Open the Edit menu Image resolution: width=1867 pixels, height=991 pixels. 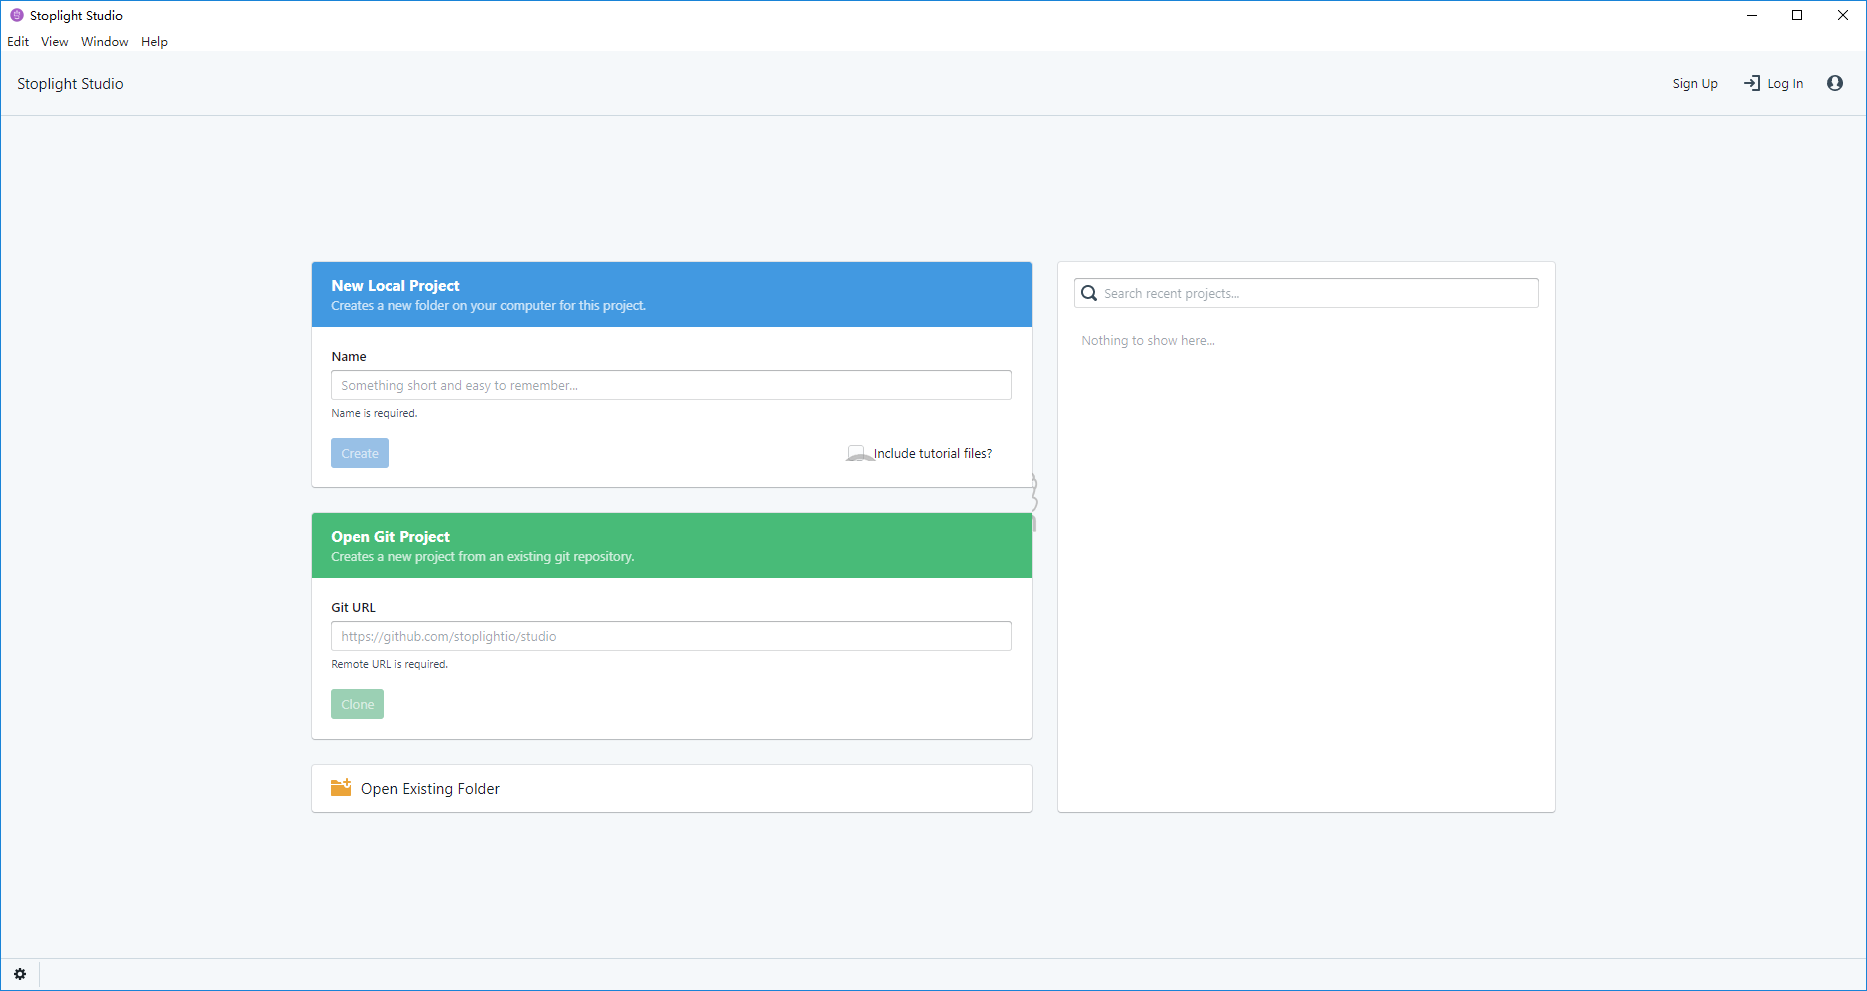(x=18, y=42)
